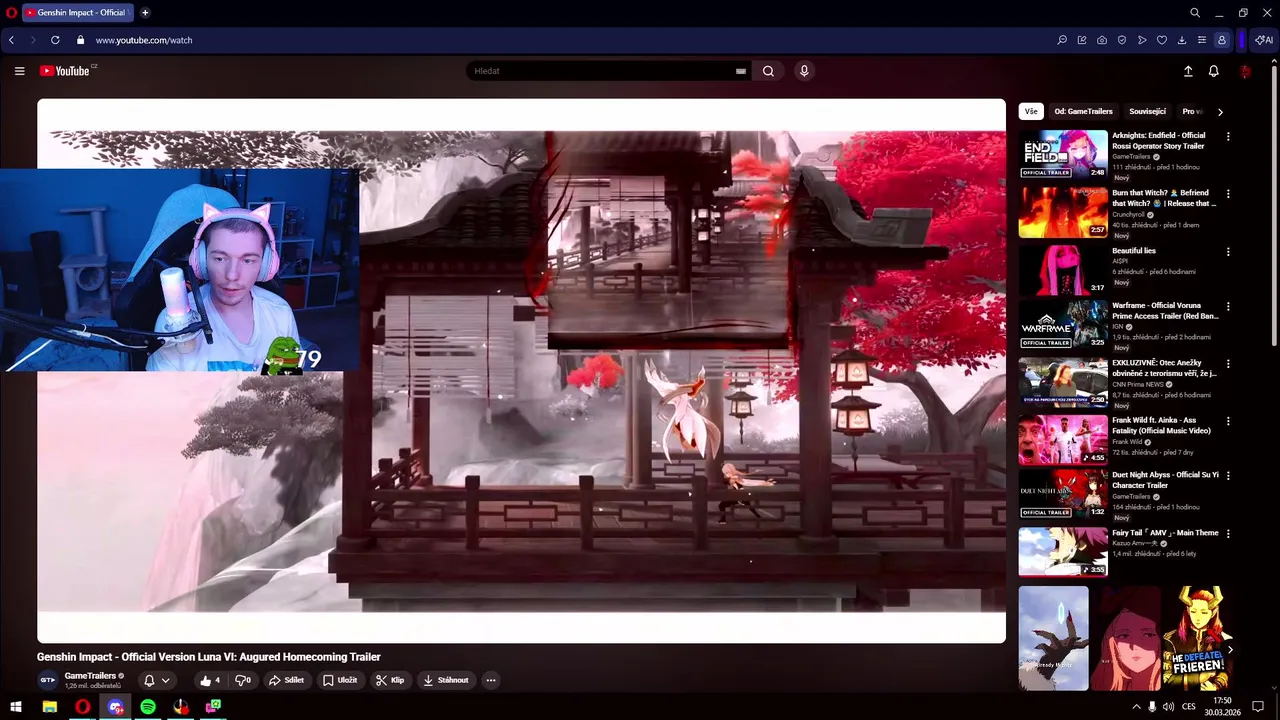Open options for Warframe Voruna video
This screenshot has height=720, width=1280.
click(x=1228, y=307)
